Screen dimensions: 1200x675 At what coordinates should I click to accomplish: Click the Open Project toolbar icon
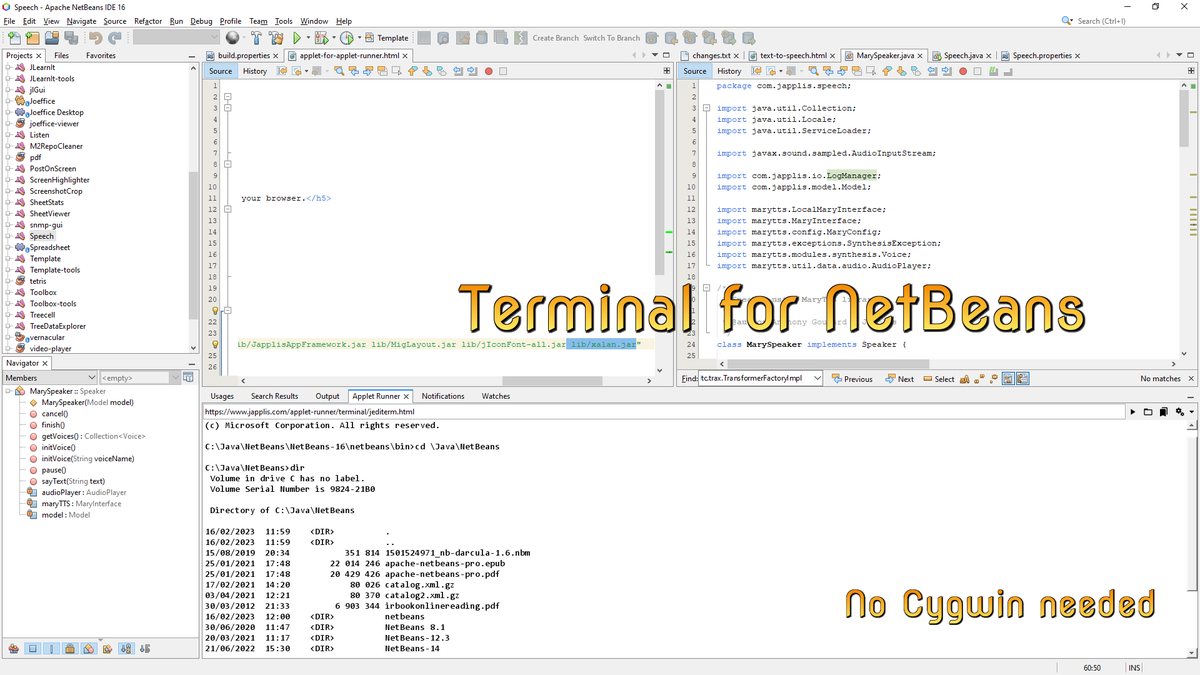point(52,38)
